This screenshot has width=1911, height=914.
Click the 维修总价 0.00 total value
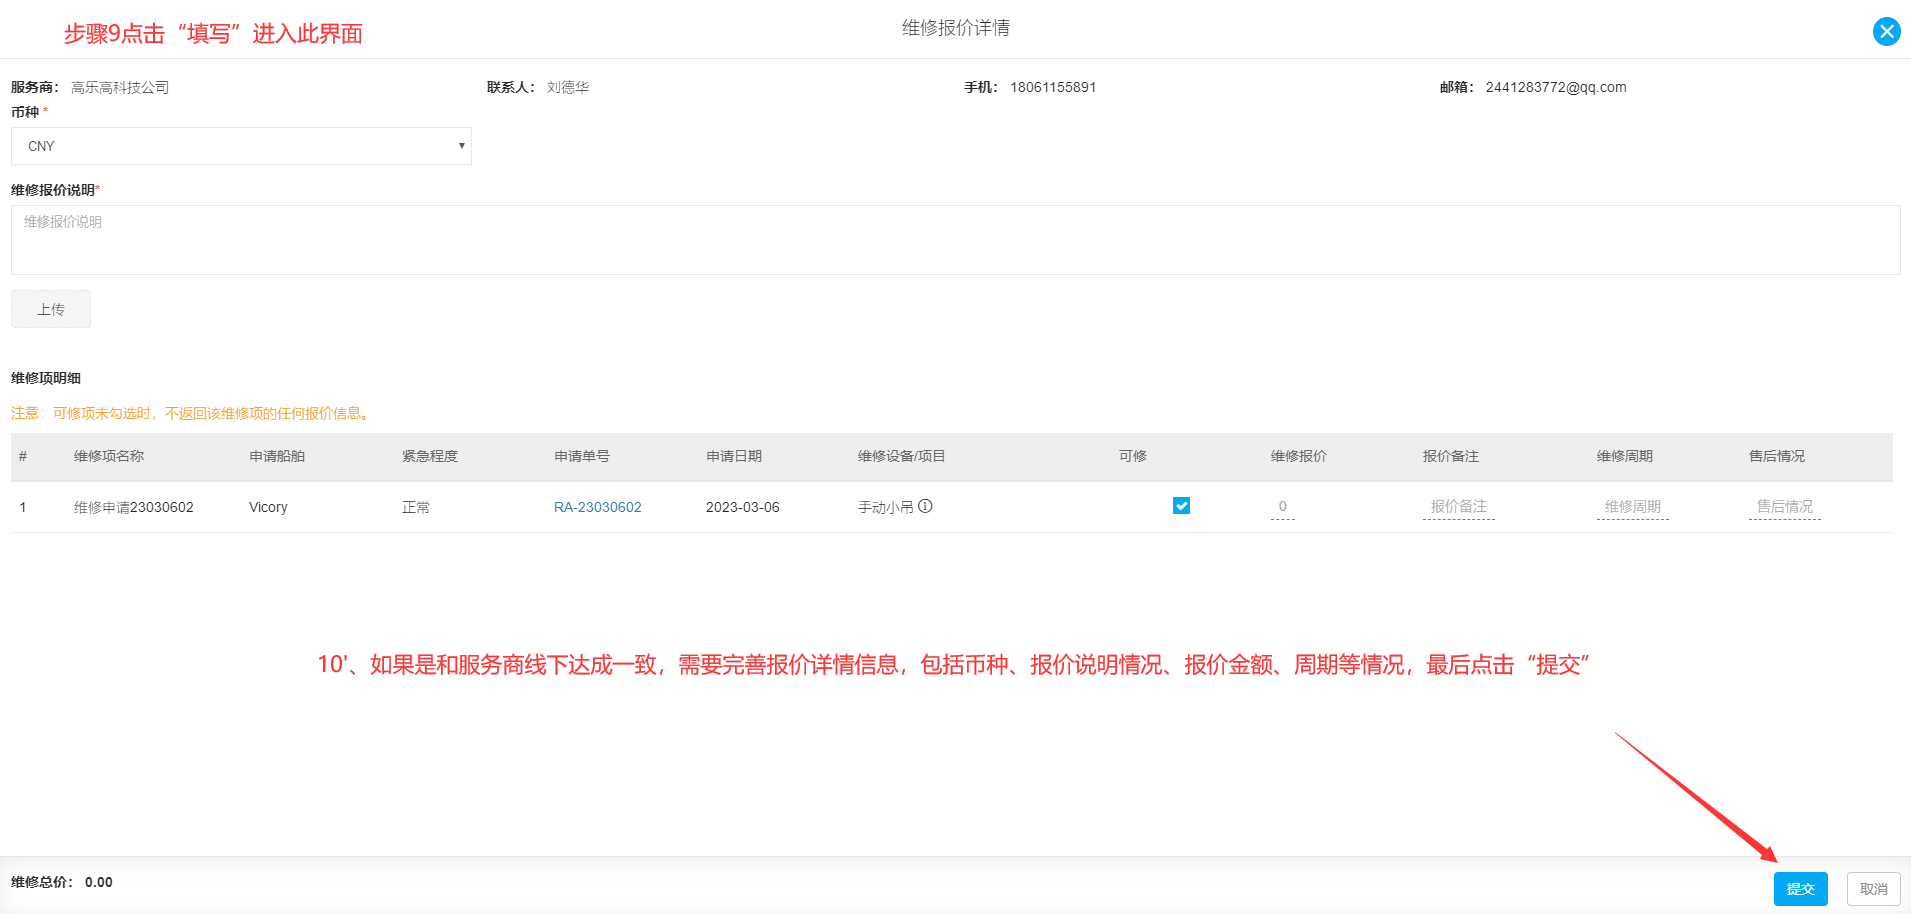click(99, 882)
